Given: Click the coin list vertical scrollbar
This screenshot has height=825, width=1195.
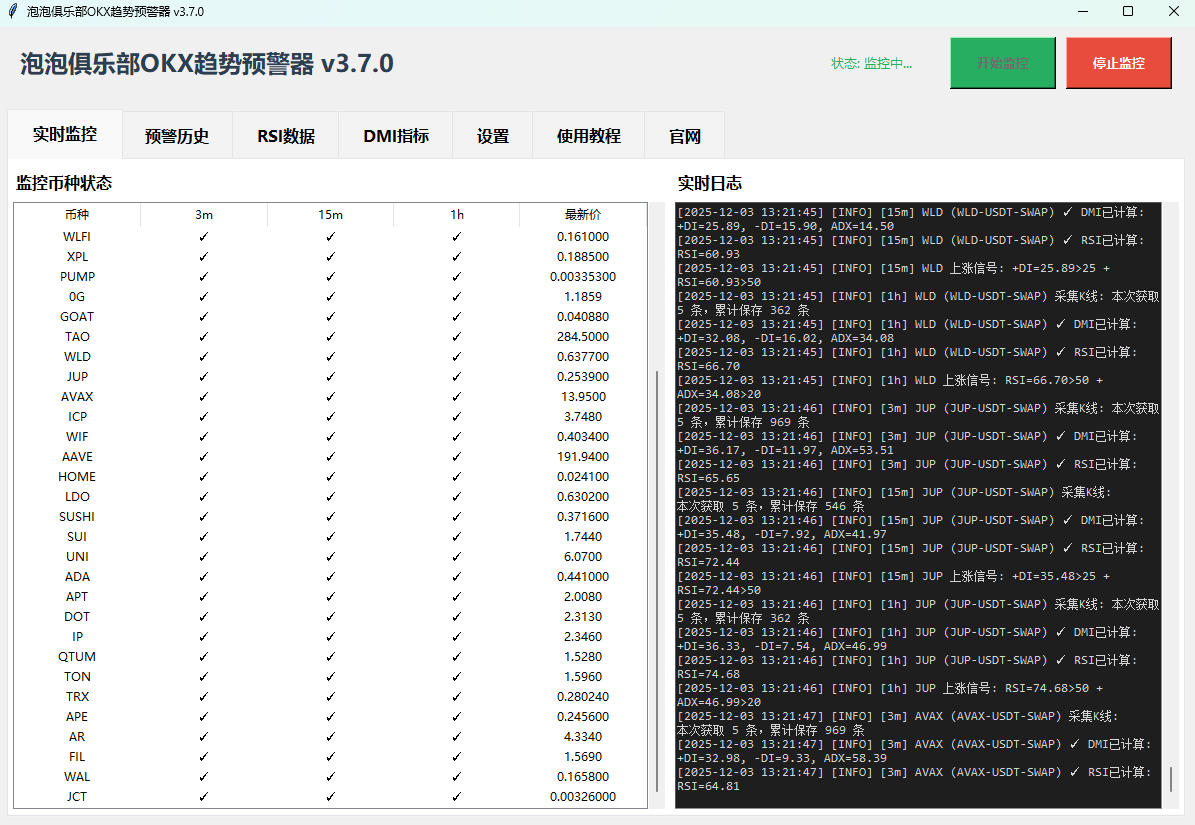Looking at the screenshot, I should 657,580.
